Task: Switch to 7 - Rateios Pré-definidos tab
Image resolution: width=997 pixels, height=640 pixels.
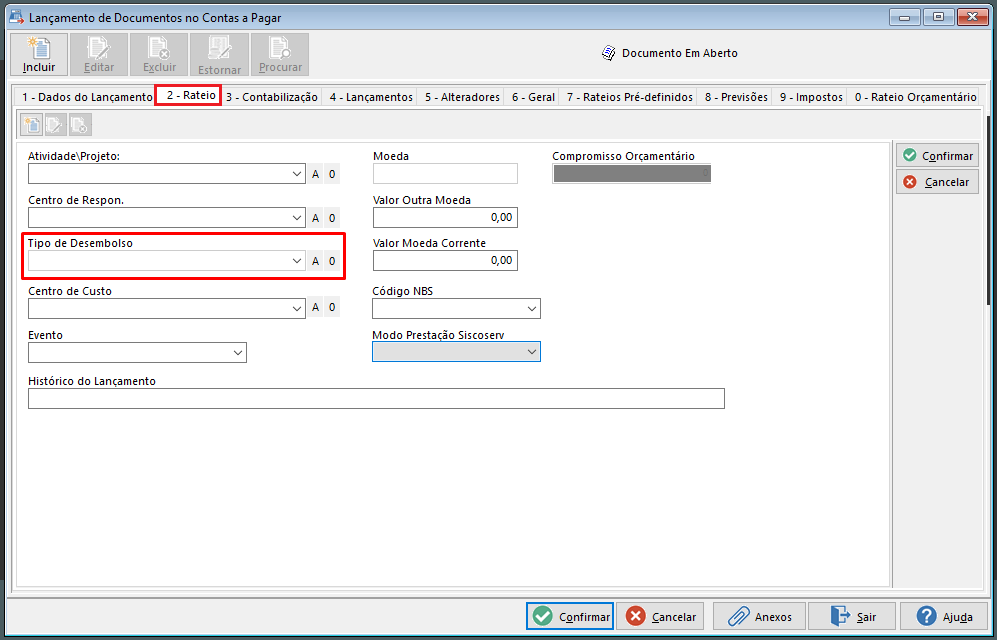Action: (x=629, y=97)
